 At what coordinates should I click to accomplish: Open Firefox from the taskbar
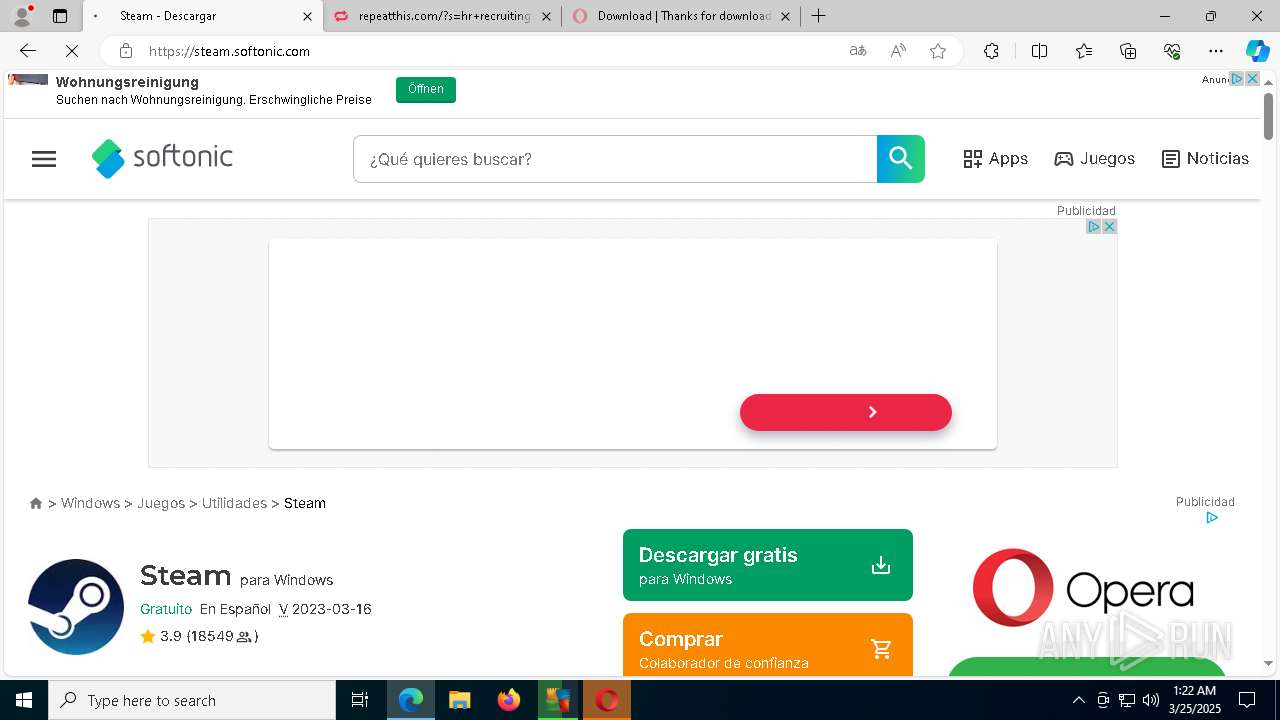509,700
